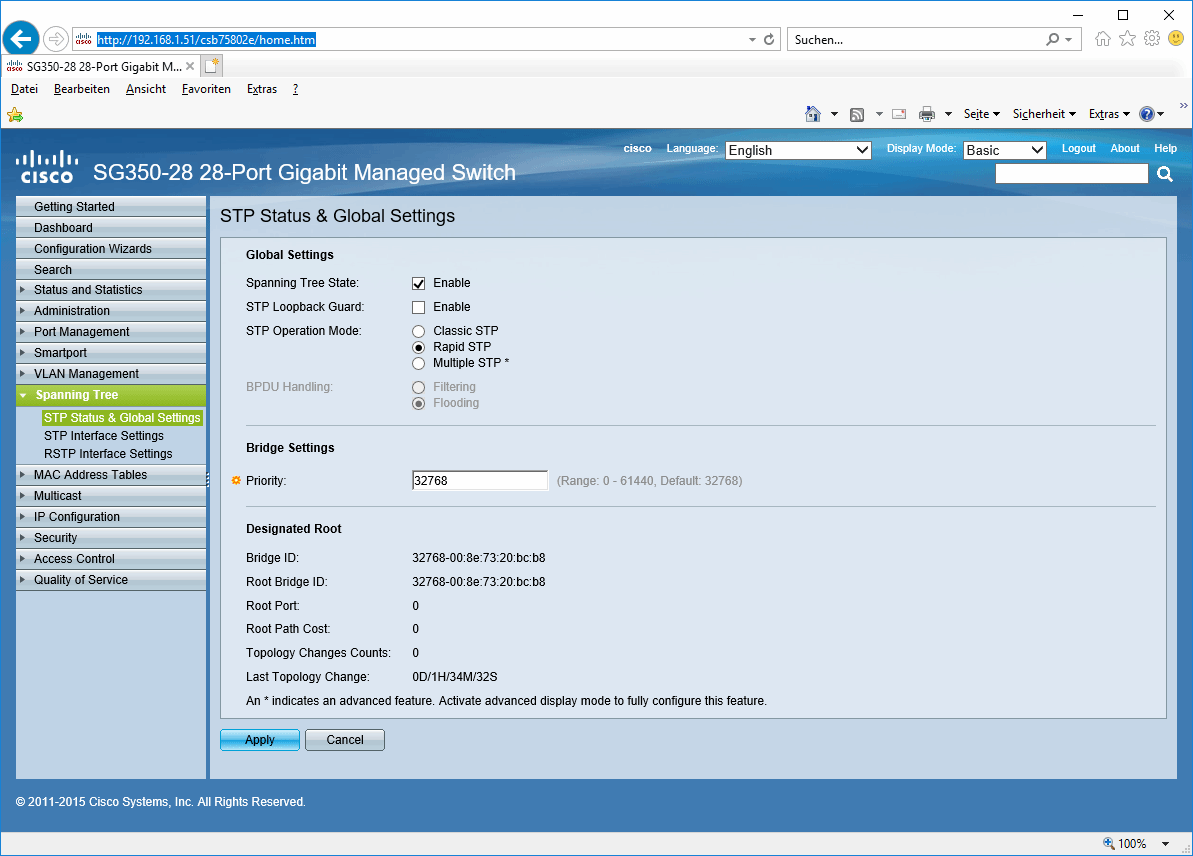Image resolution: width=1193 pixels, height=856 pixels.
Task: Open the Language dropdown
Action: click(798, 149)
